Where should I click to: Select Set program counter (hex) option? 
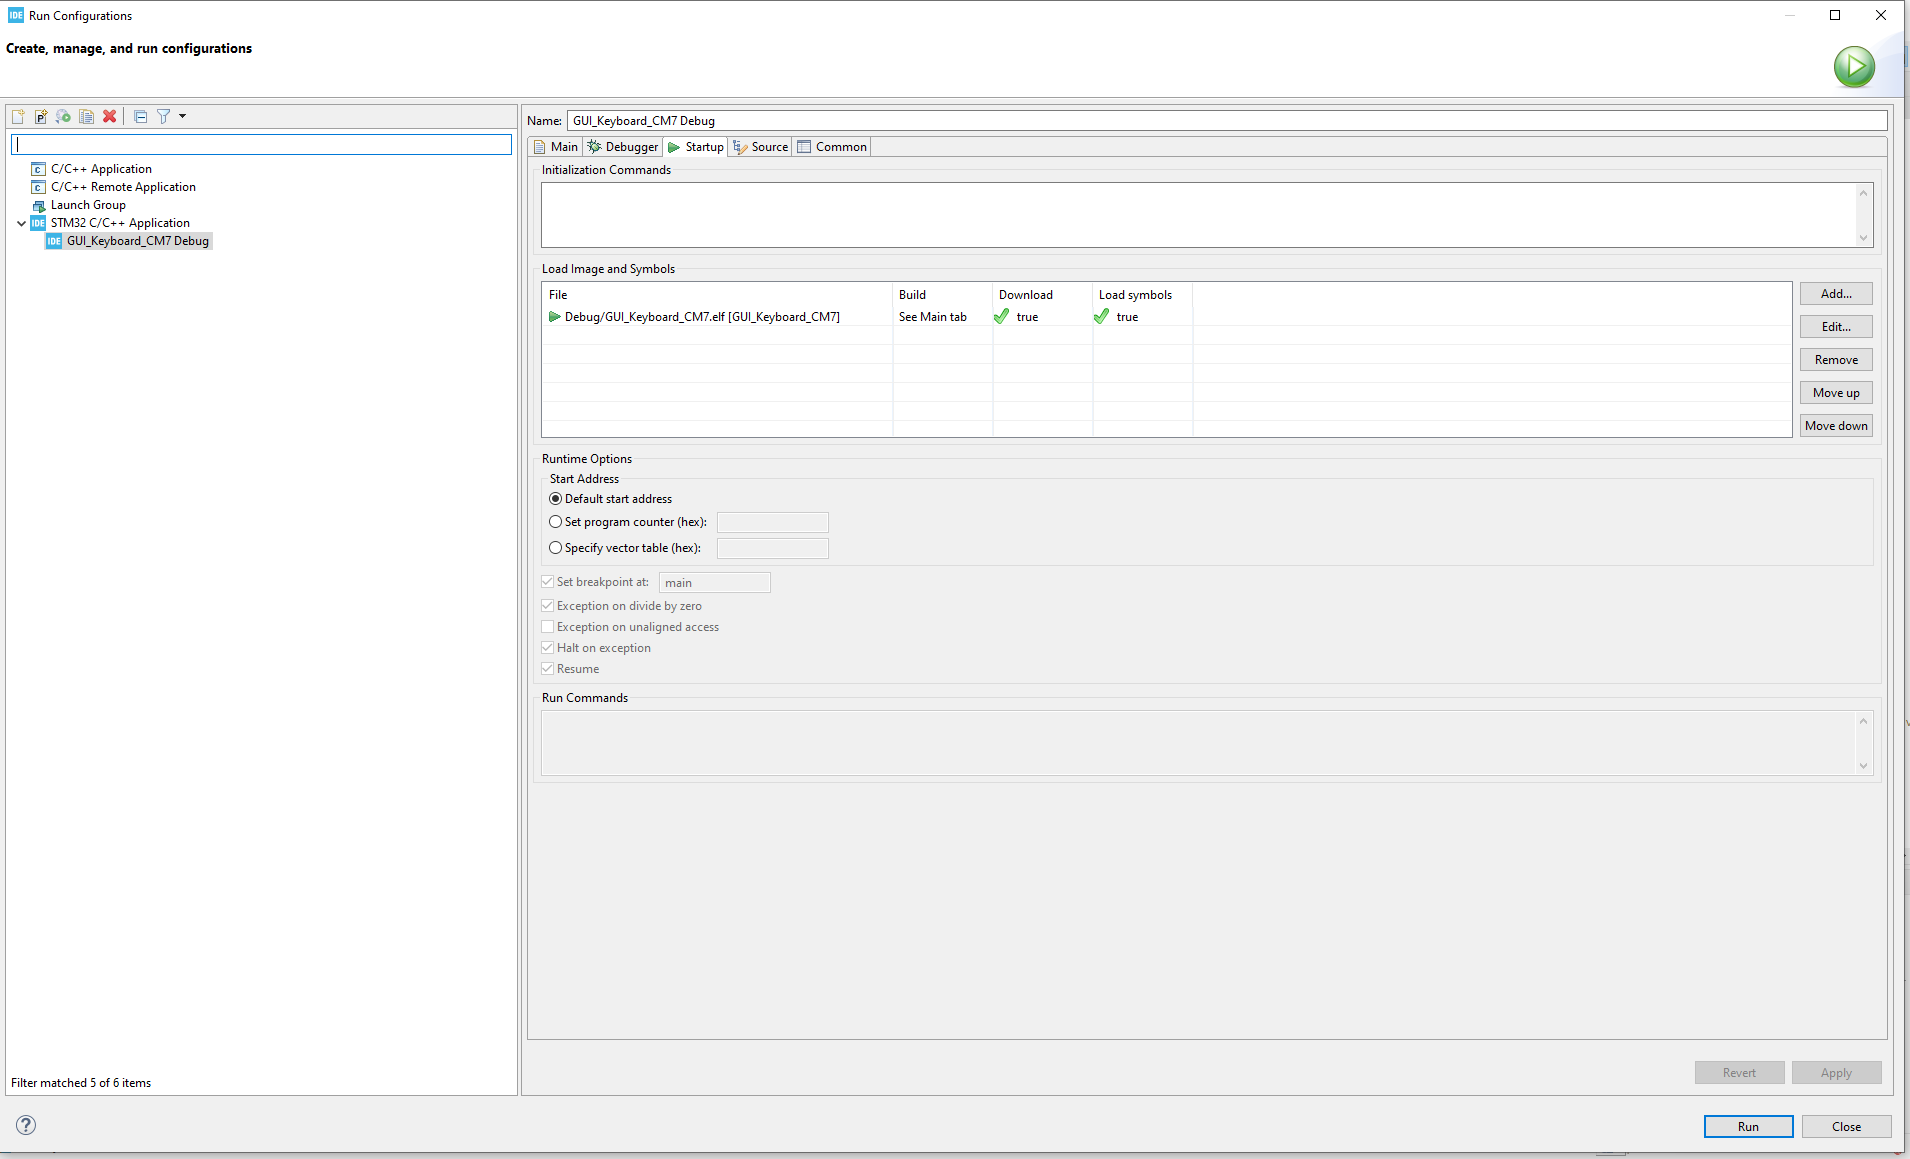click(555, 522)
